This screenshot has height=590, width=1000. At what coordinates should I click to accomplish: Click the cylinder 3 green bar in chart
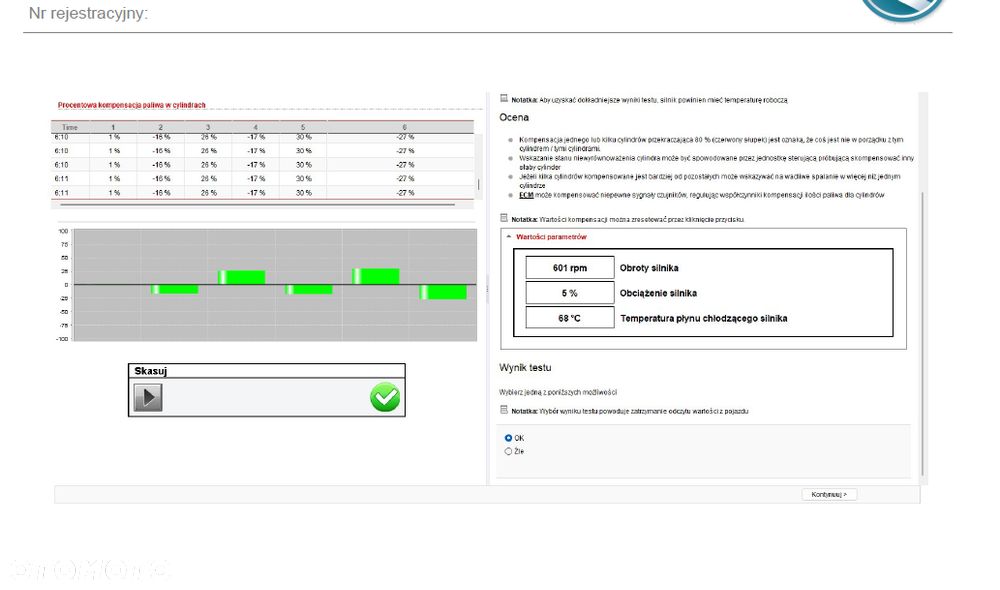click(x=242, y=277)
